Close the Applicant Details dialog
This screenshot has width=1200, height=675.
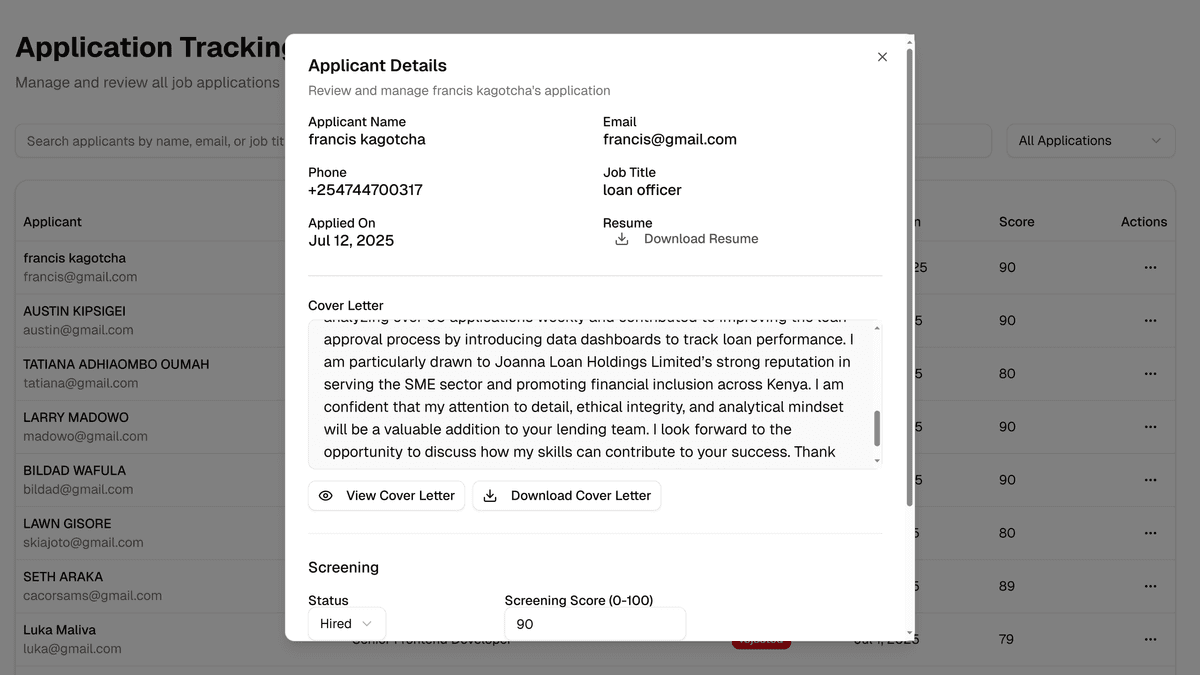pos(882,57)
